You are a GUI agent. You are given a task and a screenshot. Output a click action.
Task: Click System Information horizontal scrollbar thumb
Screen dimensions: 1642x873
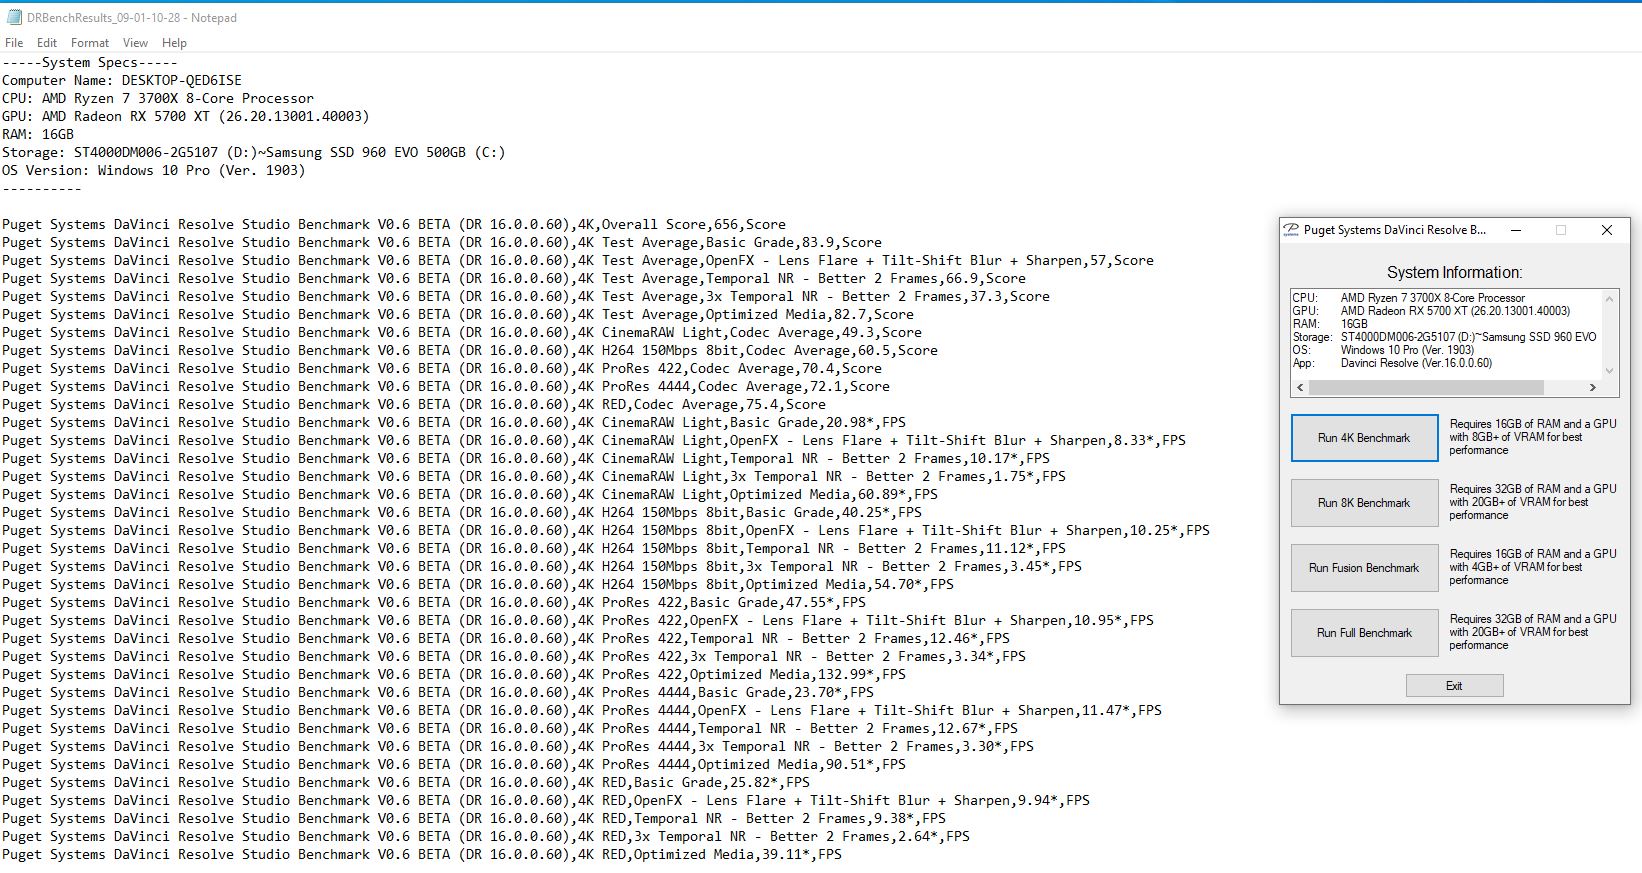click(1426, 387)
